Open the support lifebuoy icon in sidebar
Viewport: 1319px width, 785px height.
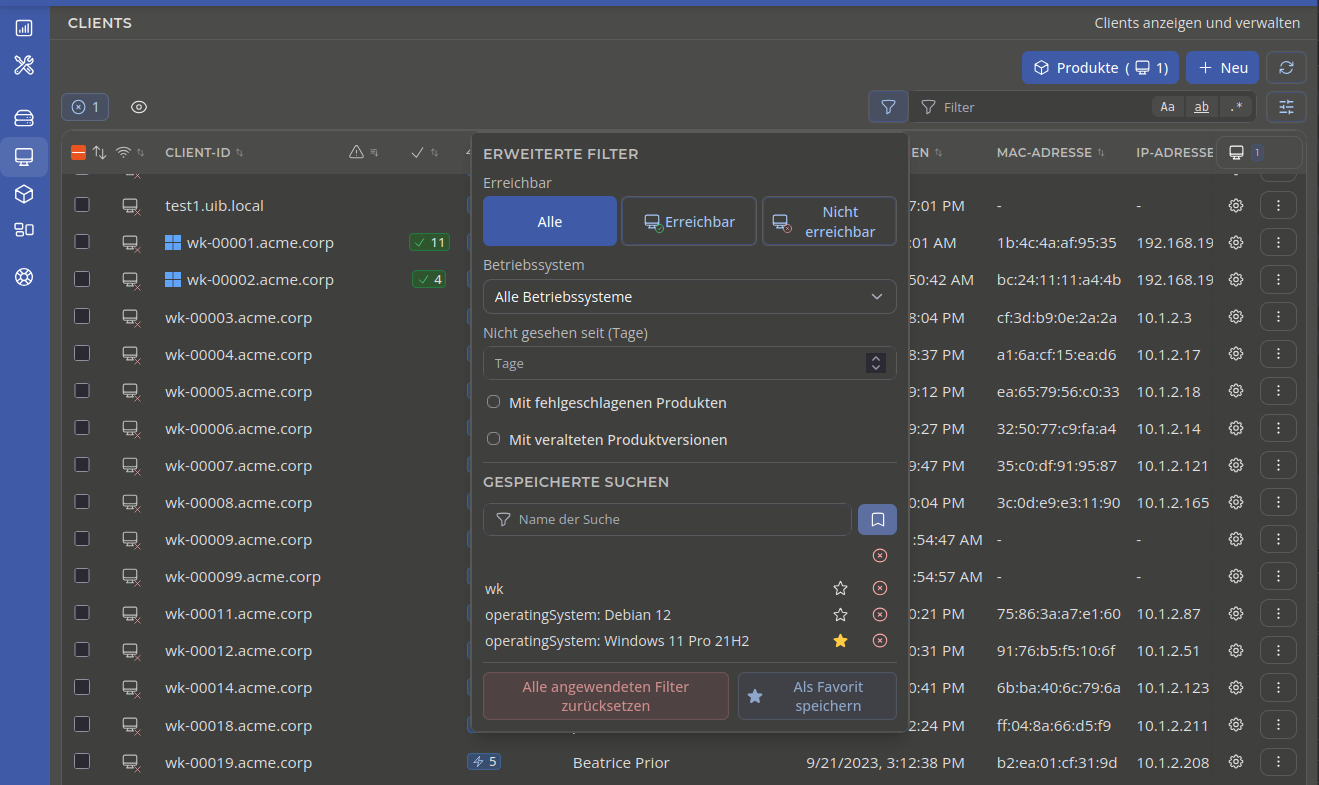[24, 277]
